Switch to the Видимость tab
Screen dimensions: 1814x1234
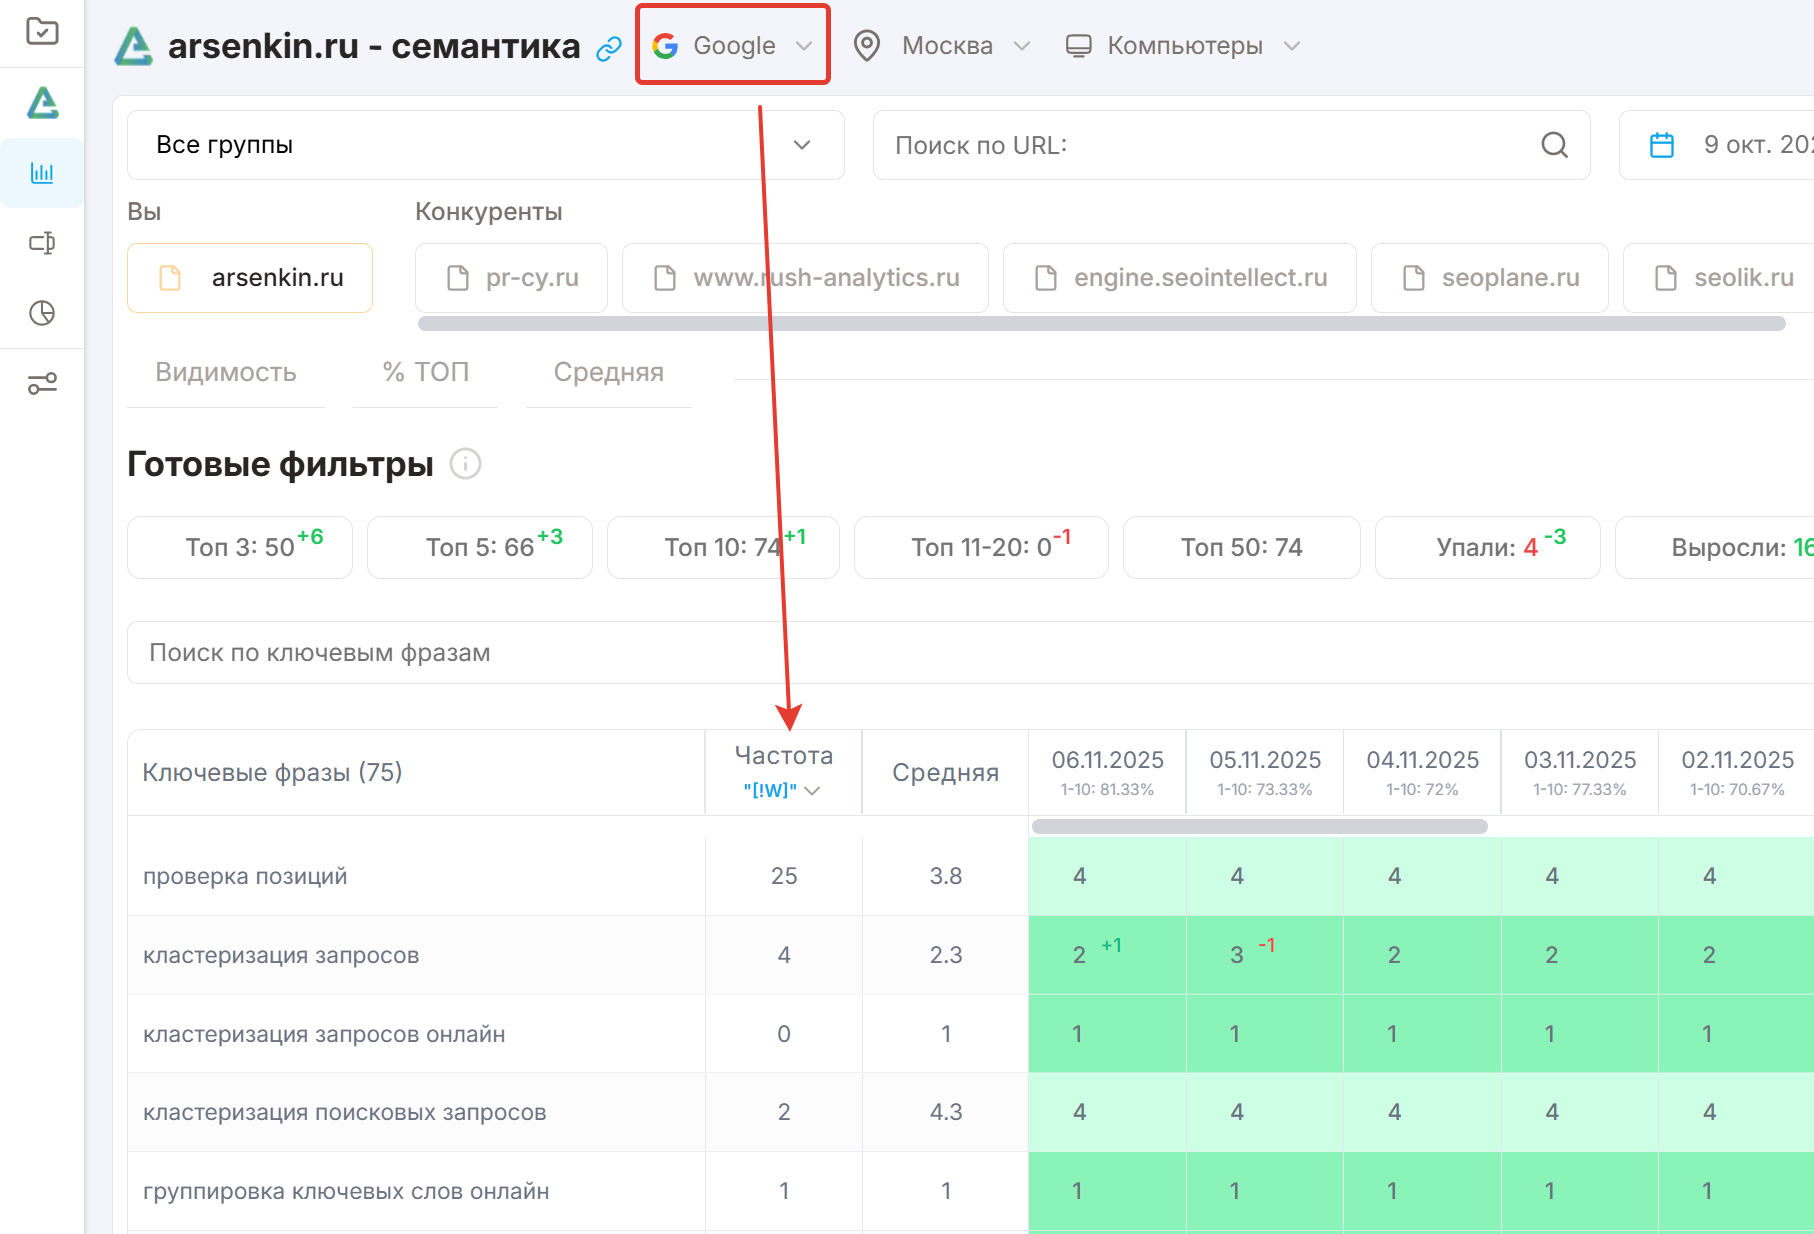click(226, 372)
